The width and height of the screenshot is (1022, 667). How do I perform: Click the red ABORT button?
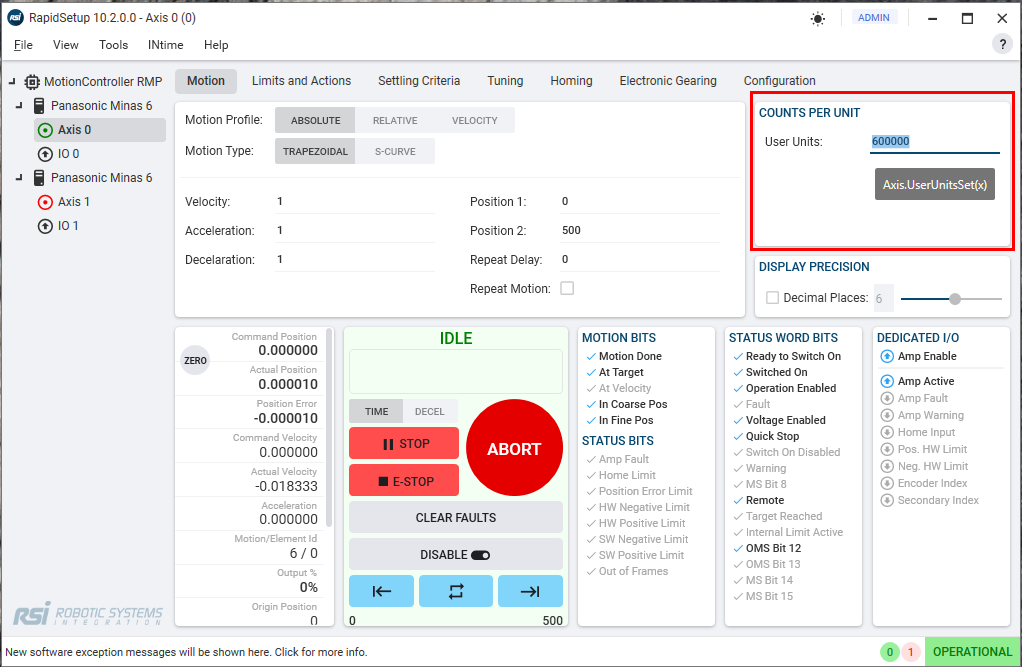514,449
